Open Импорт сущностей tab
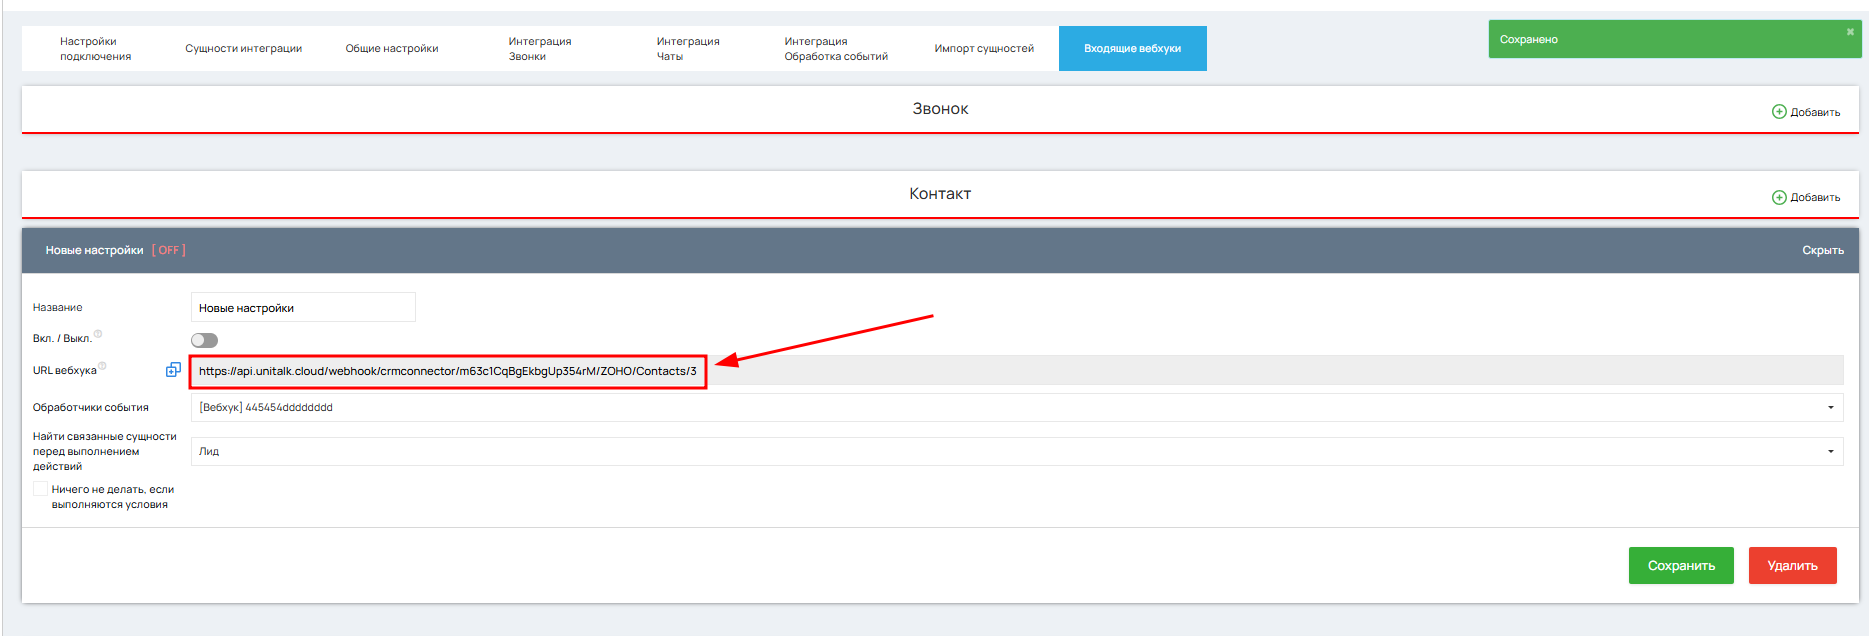 [984, 48]
